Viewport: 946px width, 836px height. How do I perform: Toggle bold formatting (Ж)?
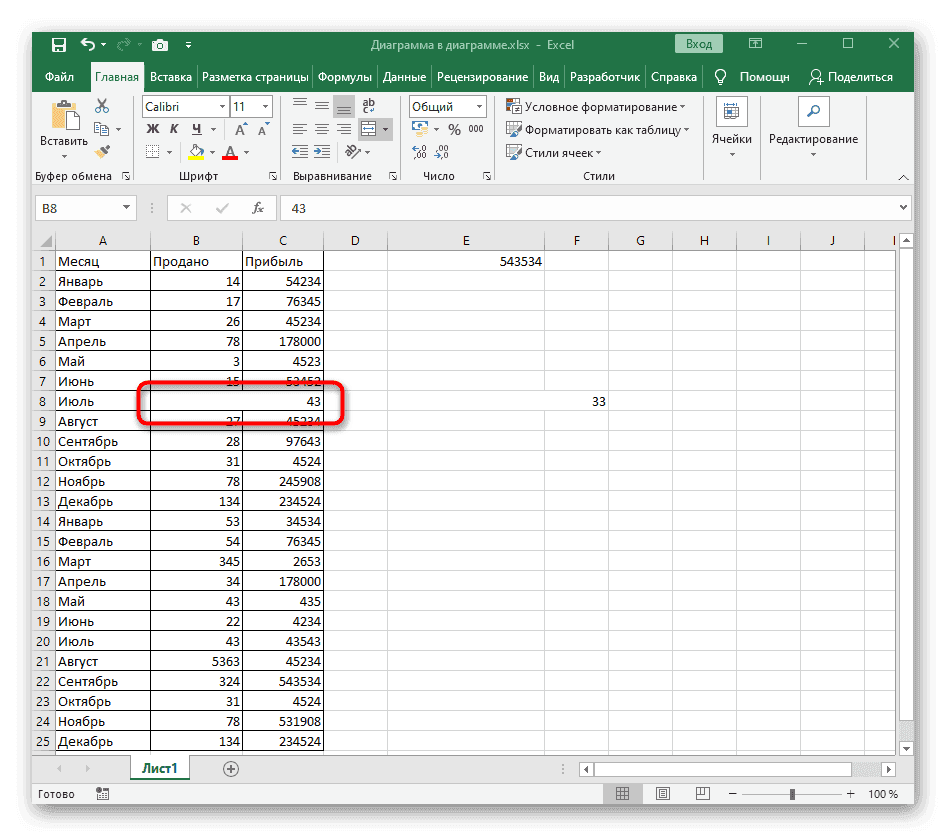point(153,130)
